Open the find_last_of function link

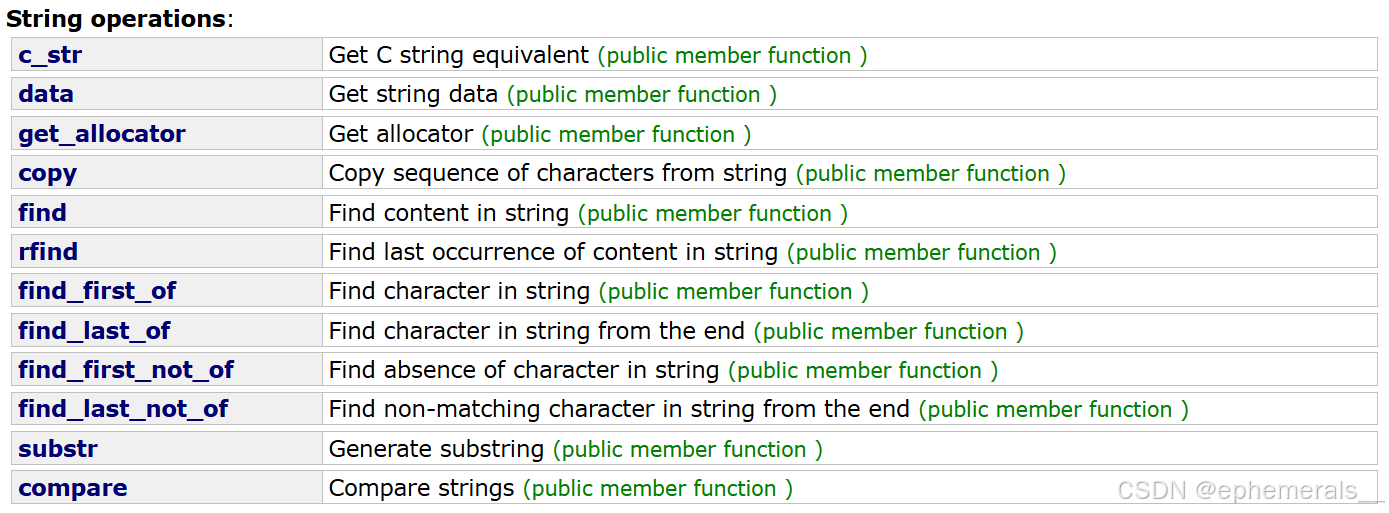click(x=94, y=331)
